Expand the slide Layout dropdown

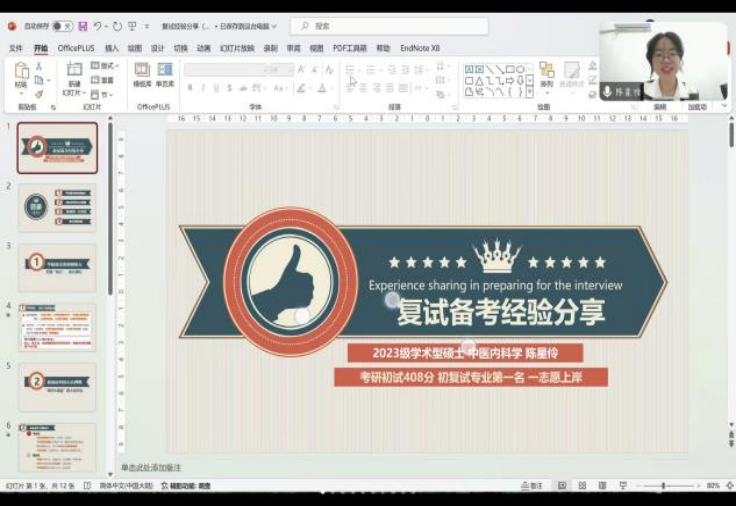click(104, 66)
